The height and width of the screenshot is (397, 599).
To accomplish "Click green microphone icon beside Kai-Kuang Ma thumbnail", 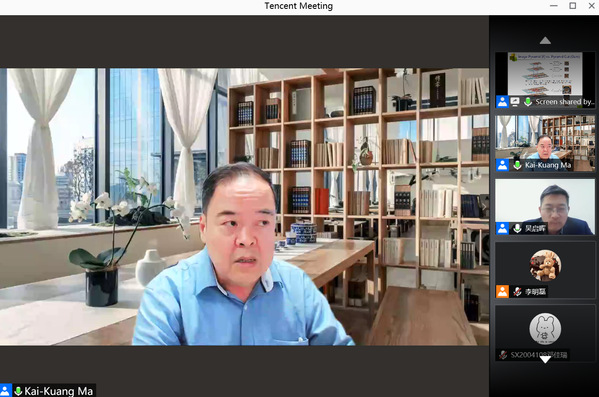I will (x=517, y=165).
